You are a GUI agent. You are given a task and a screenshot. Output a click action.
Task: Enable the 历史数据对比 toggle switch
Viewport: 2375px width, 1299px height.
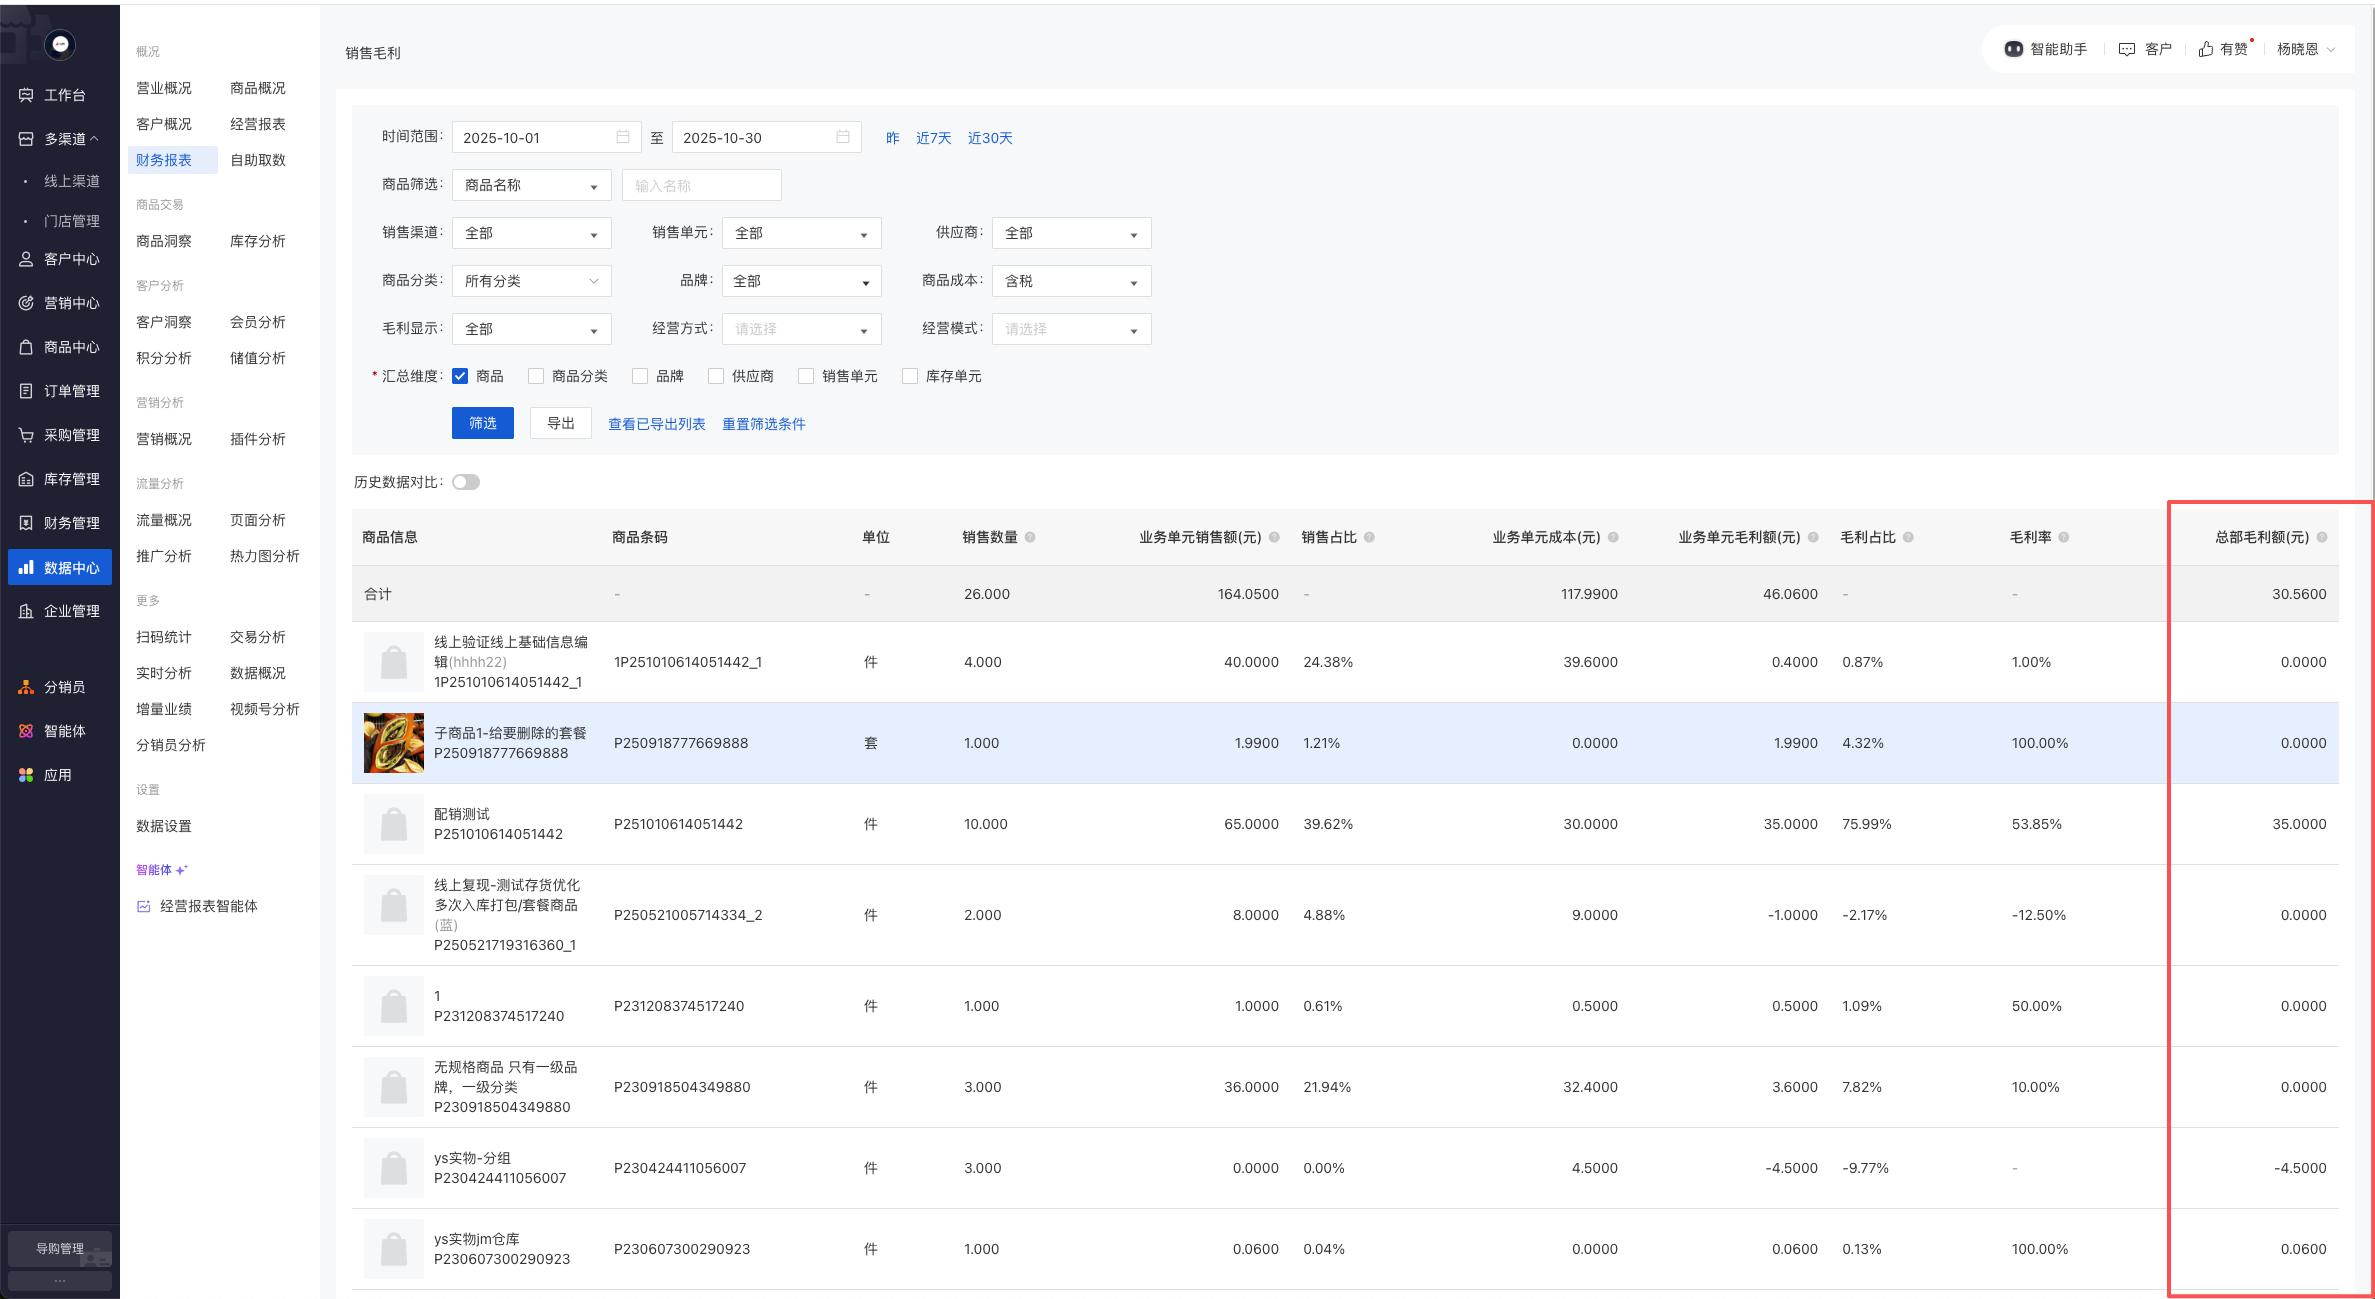[x=466, y=482]
